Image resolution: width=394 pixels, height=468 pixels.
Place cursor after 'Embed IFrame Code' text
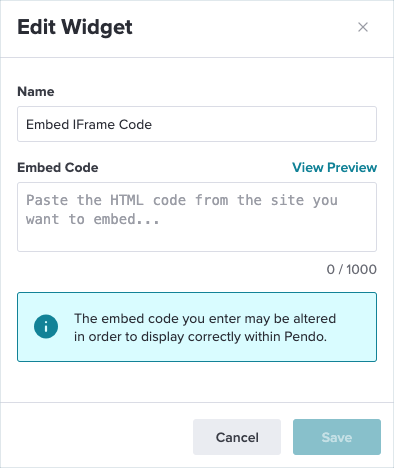point(153,124)
